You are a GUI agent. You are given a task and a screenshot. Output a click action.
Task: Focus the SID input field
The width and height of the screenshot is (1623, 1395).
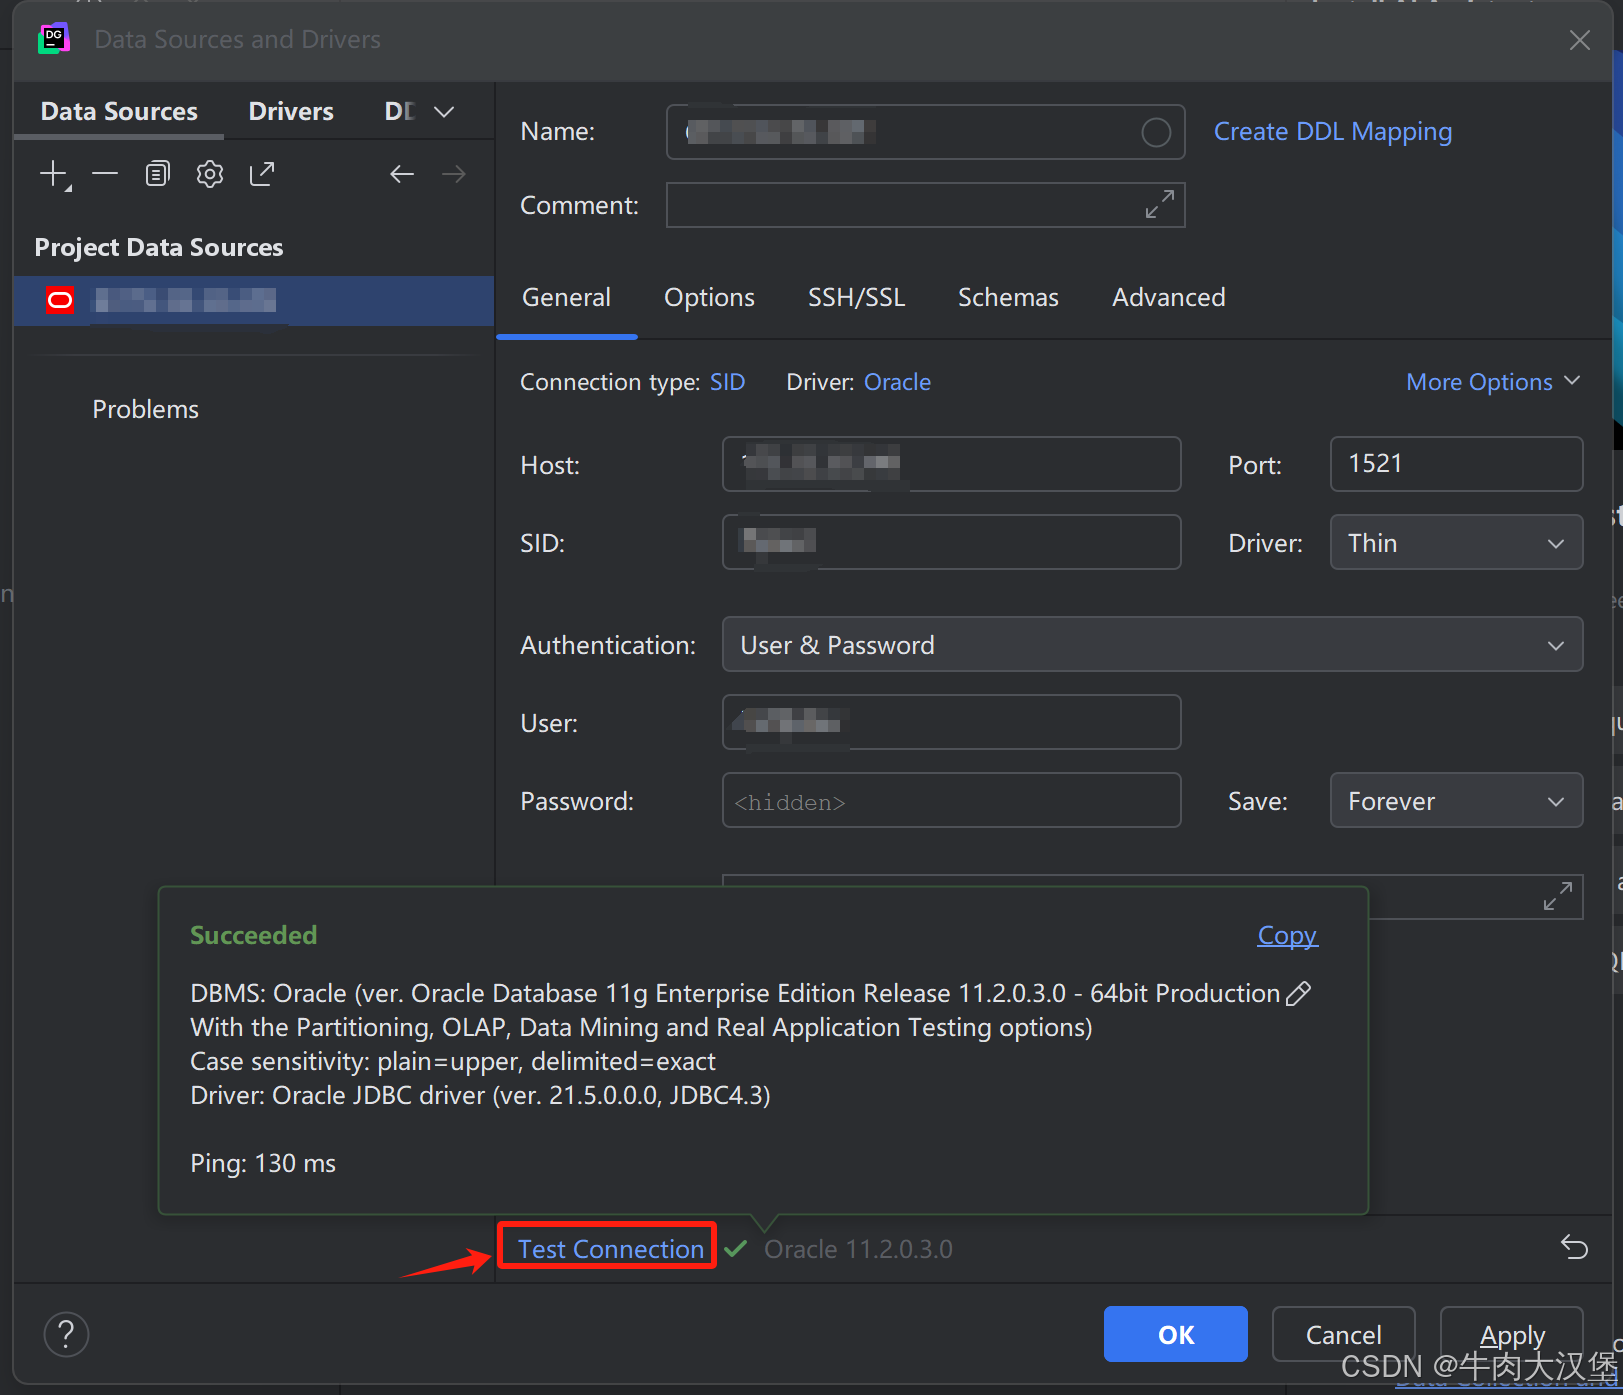[951, 542]
